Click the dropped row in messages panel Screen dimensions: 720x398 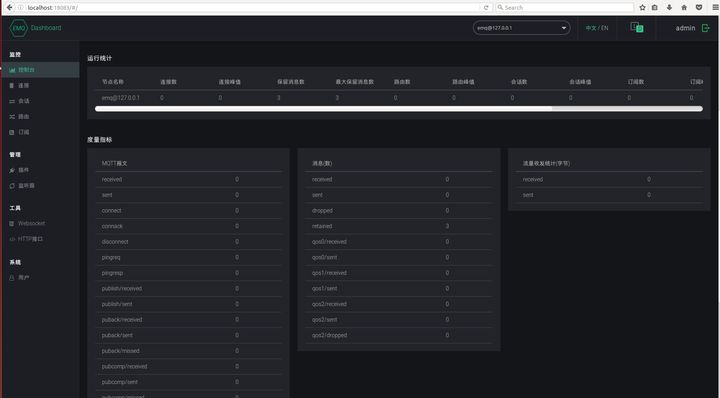pos(399,211)
